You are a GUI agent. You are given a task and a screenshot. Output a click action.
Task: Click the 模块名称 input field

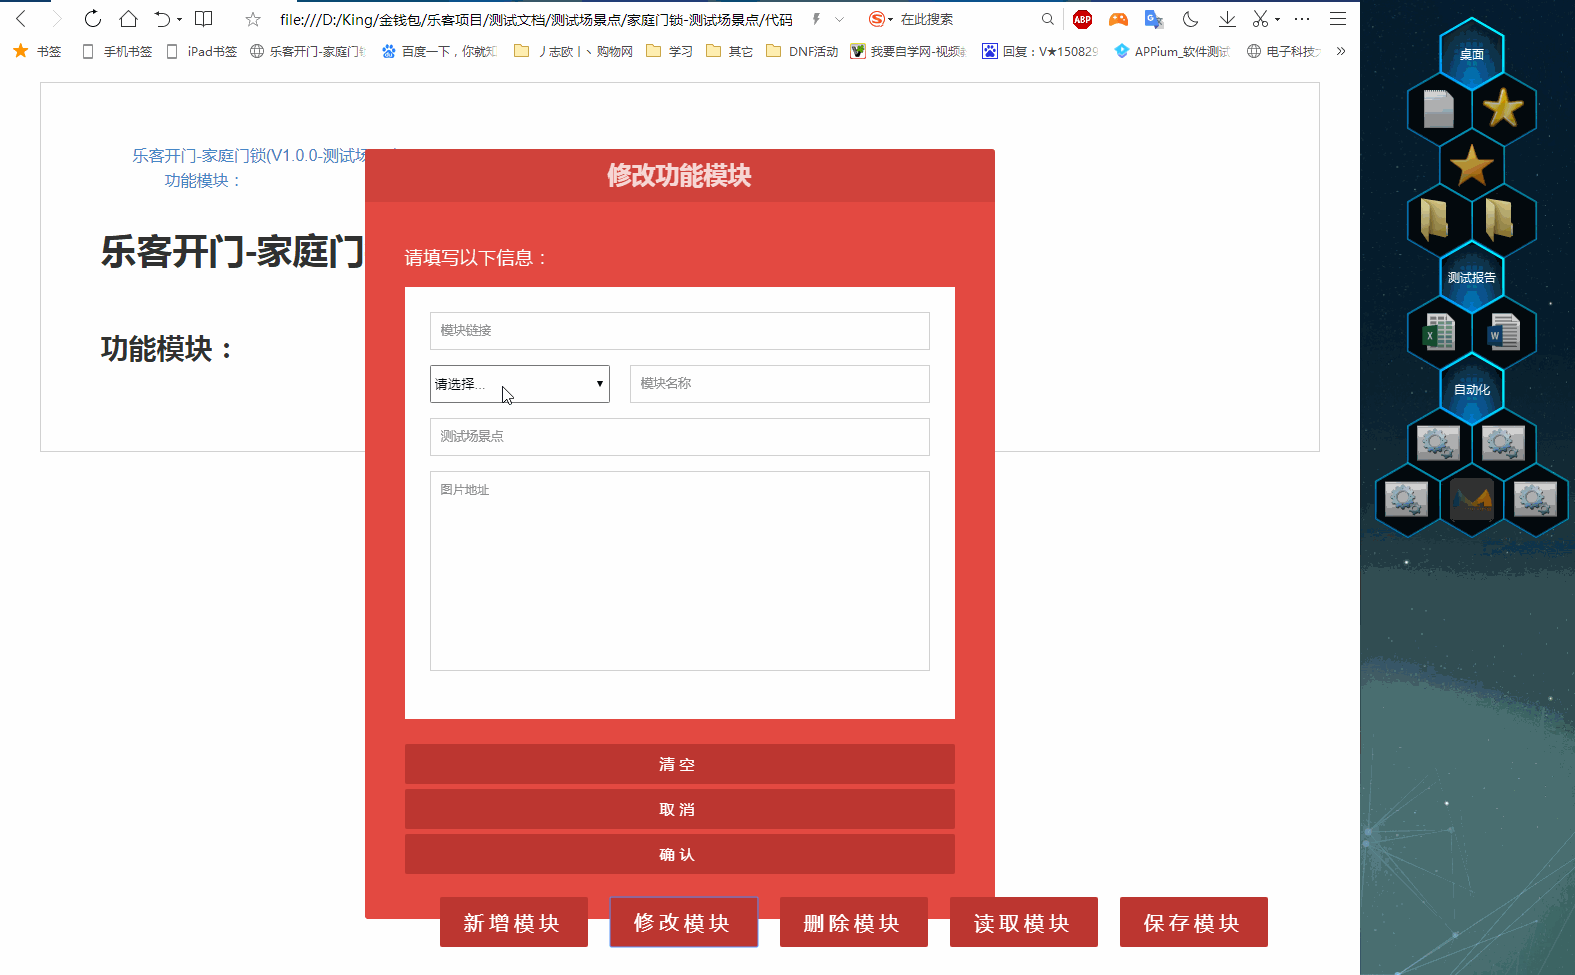tap(780, 384)
